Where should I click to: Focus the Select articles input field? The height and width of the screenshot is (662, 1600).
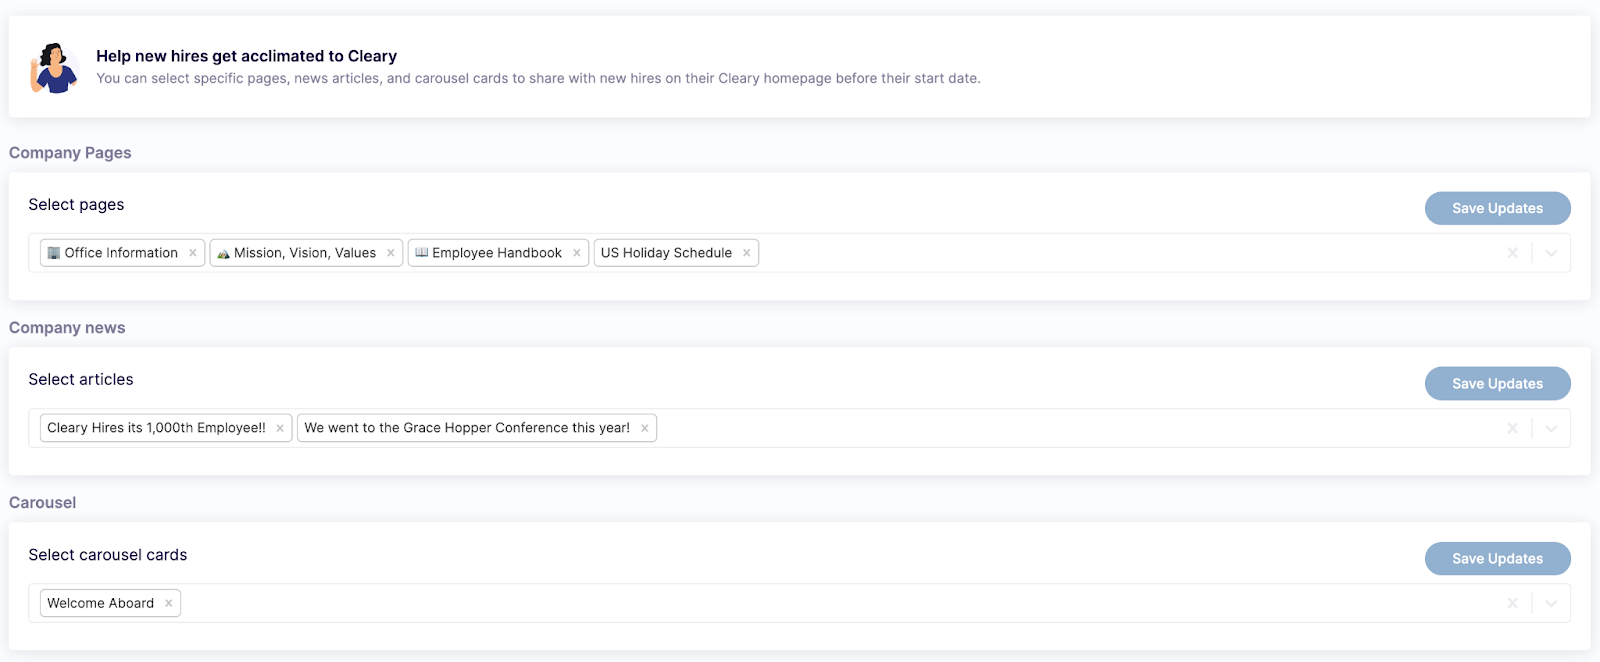coord(799,428)
